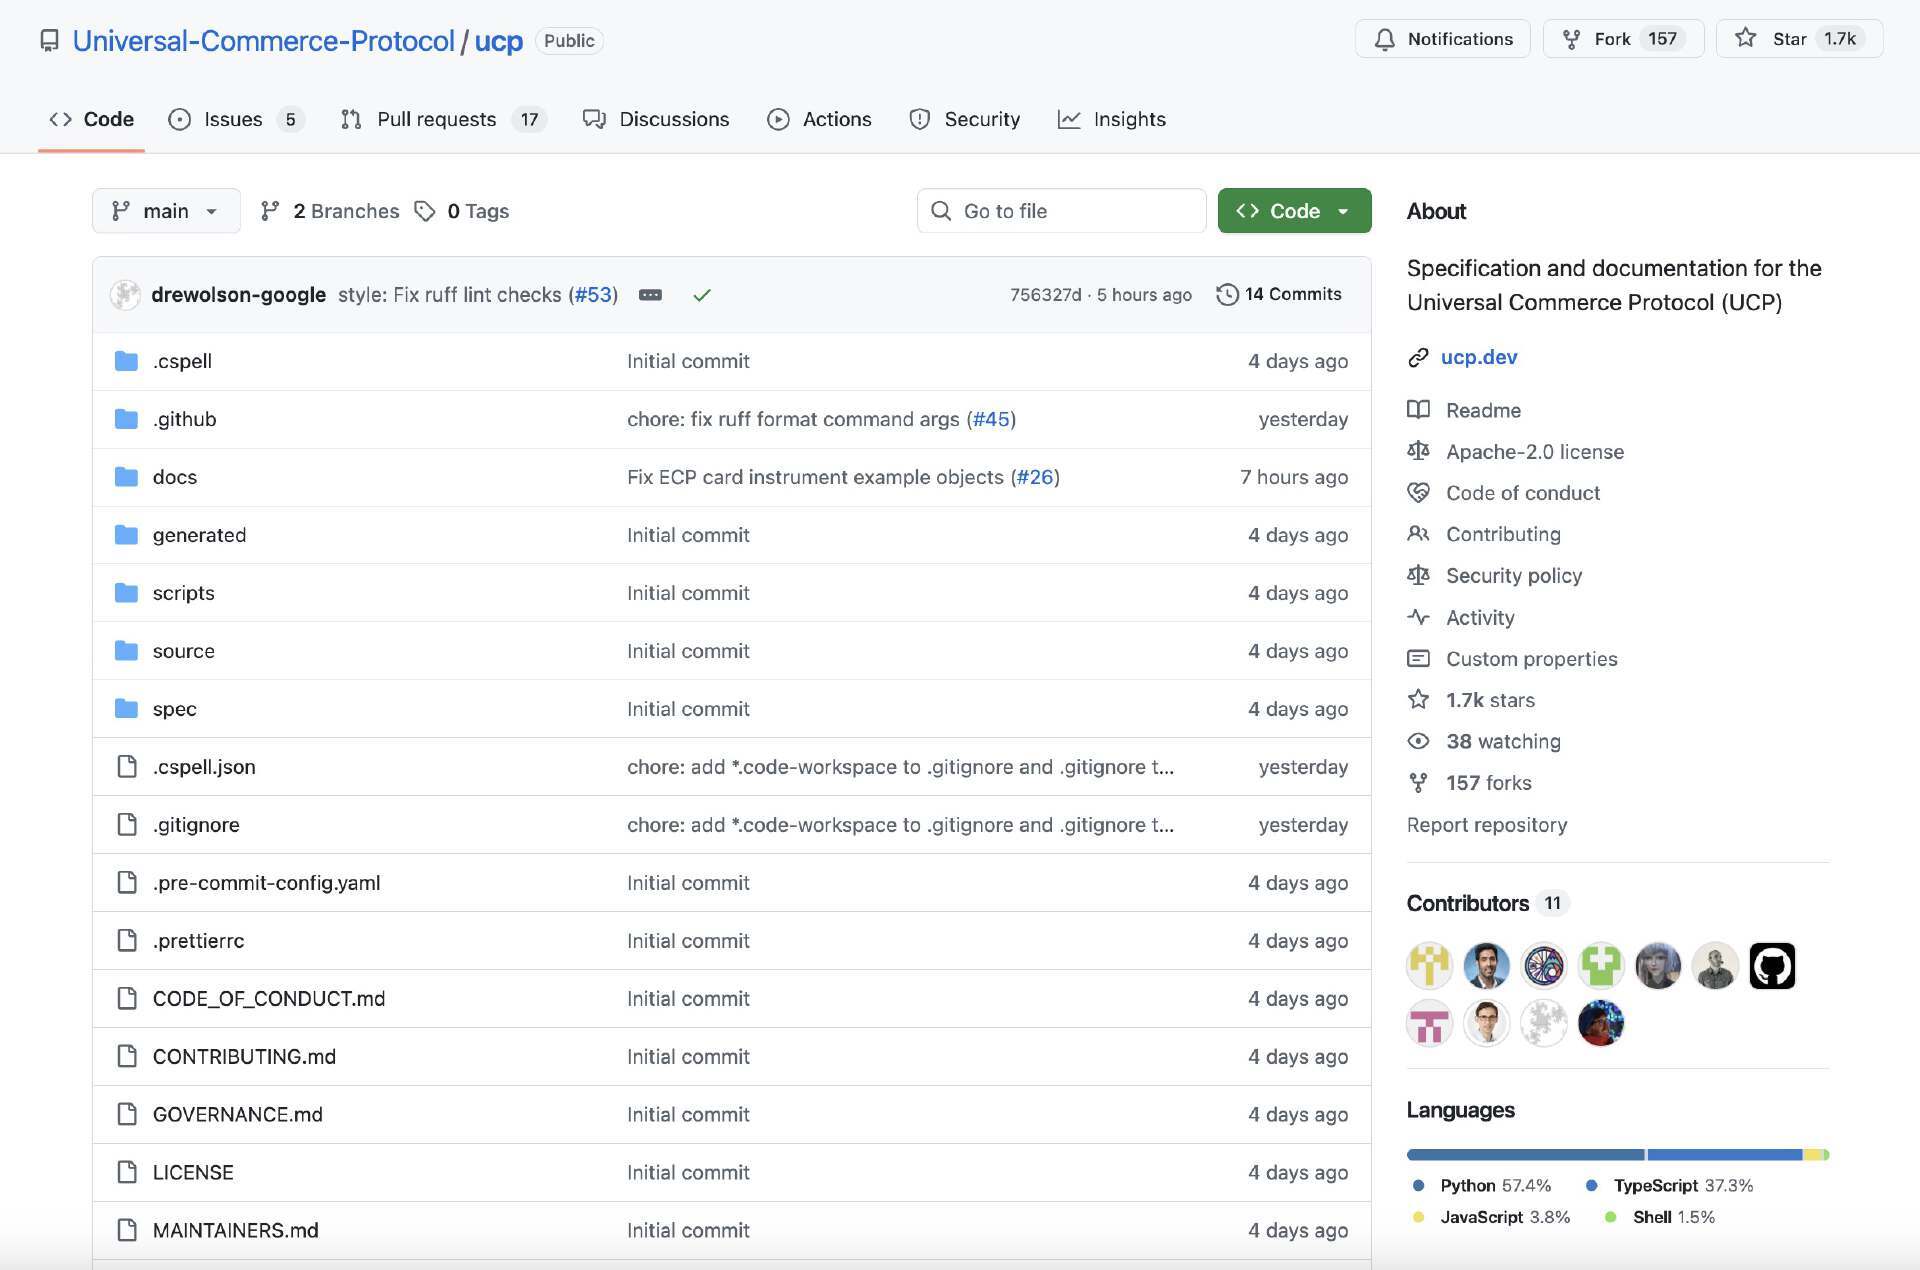Open the docs folder icon
The height and width of the screenshot is (1270, 1920).
coord(126,477)
